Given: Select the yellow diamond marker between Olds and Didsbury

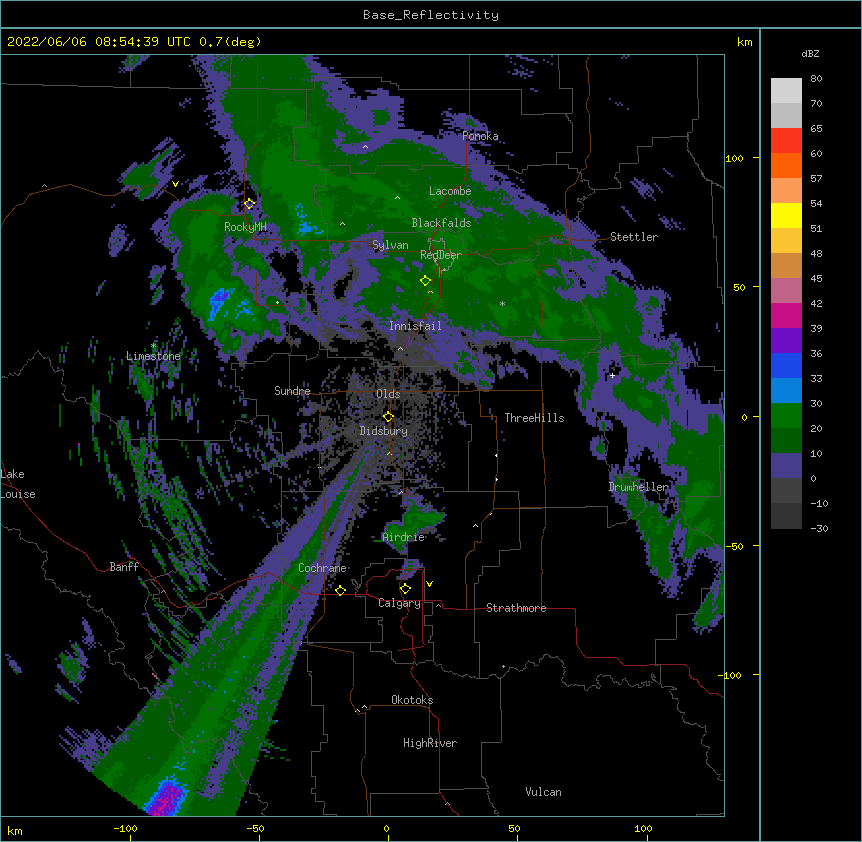Looking at the screenshot, I should tap(388, 417).
